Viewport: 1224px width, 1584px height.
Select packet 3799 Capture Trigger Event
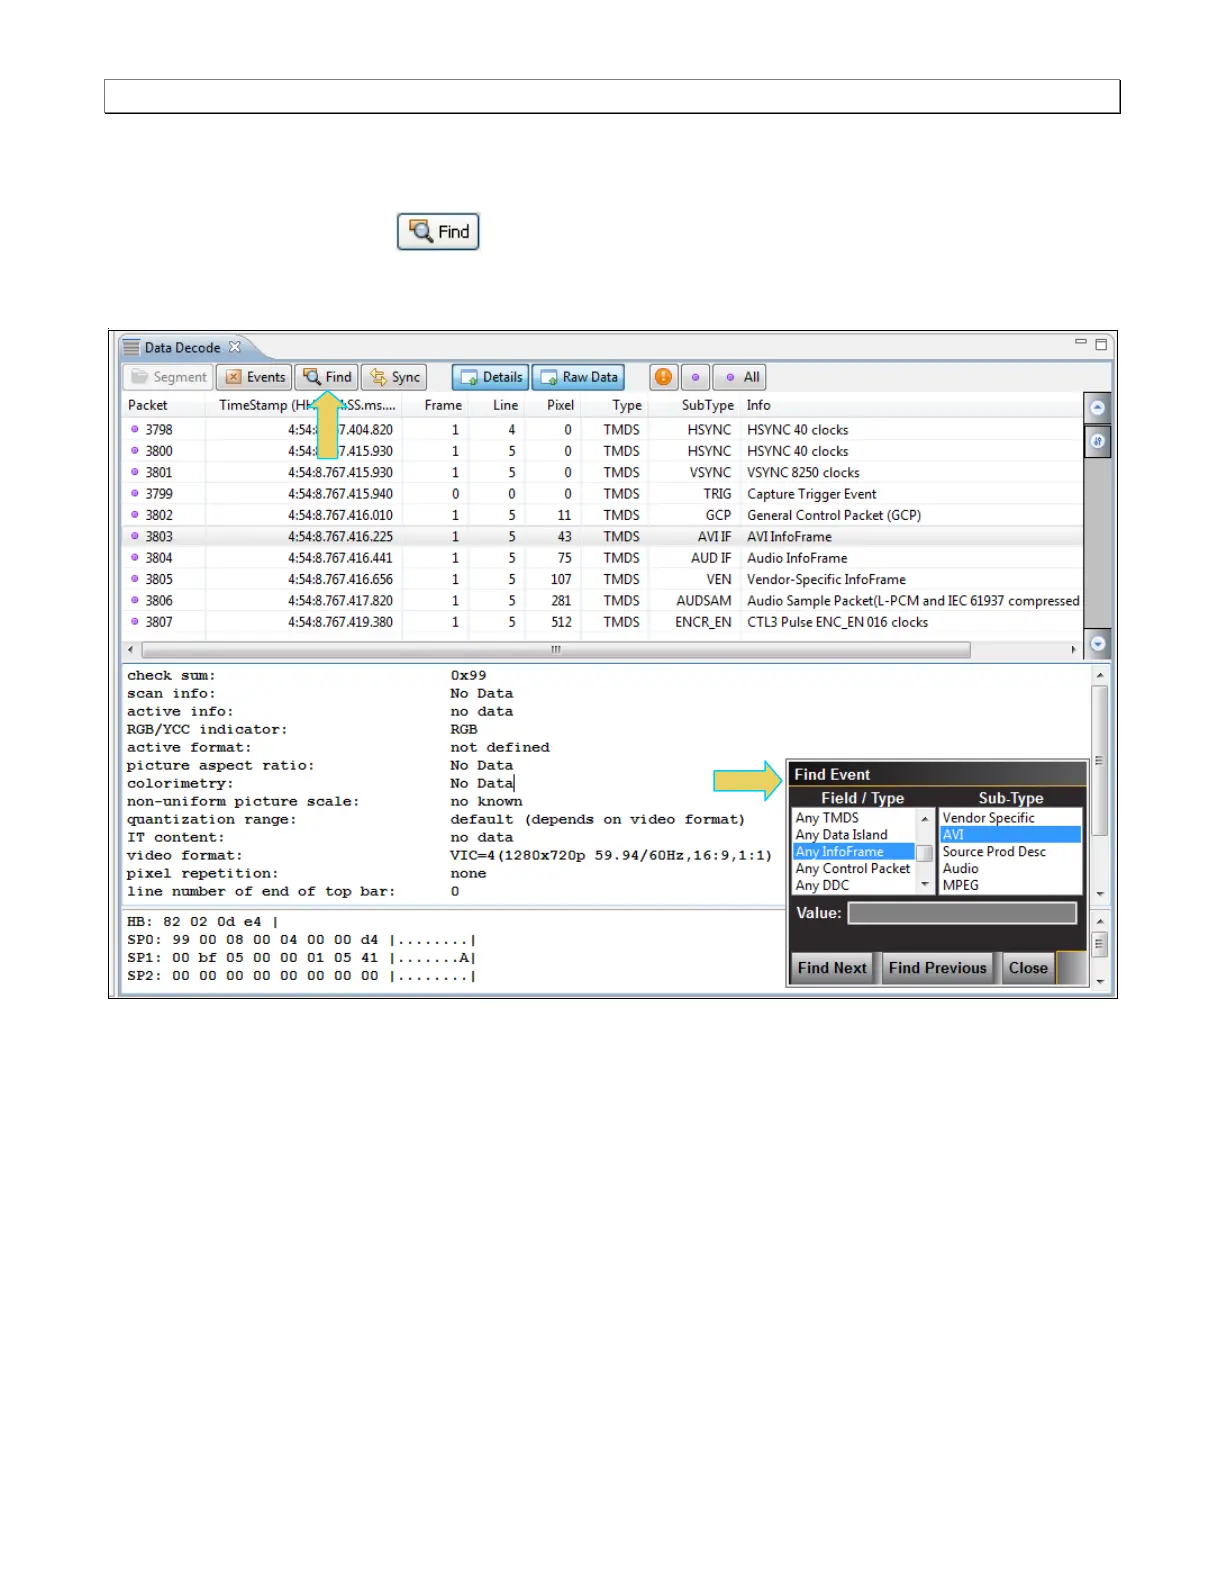[603, 494]
